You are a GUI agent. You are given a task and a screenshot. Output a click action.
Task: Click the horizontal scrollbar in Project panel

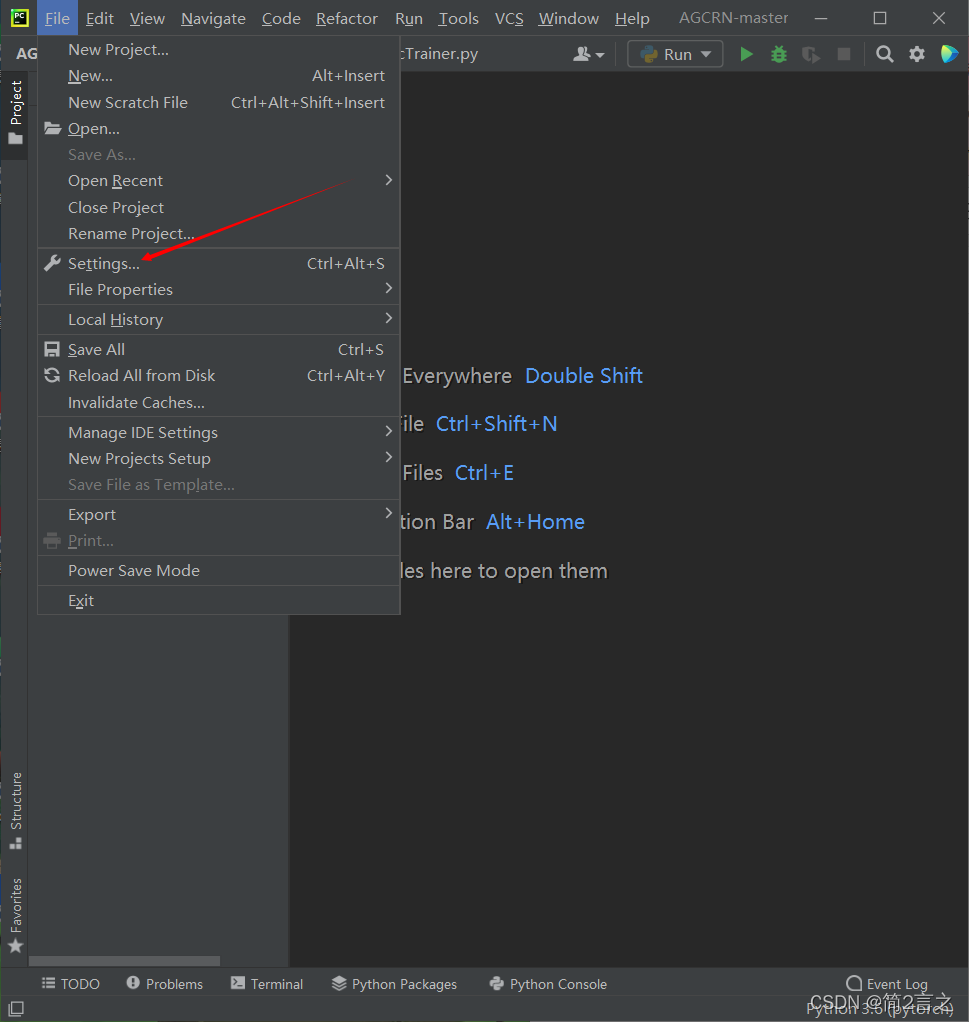coord(124,961)
